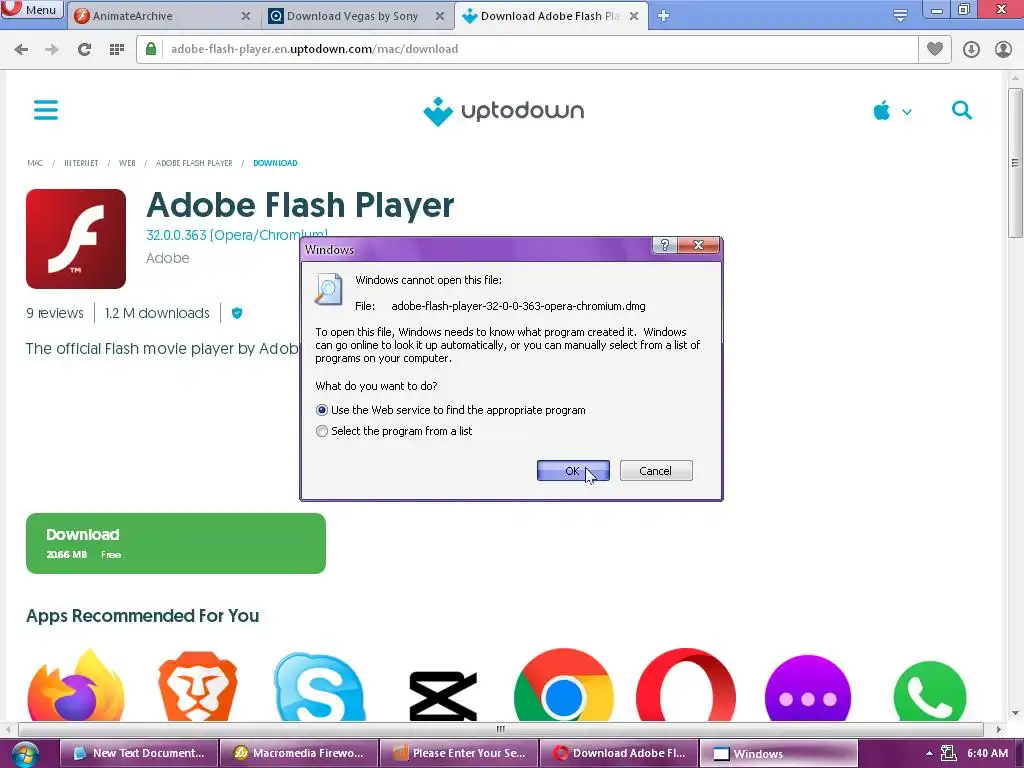Image resolution: width=1024 pixels, height=768 pixels.
Task: Open the purple chat bubble app icon
Action: [x=808, y=689]
